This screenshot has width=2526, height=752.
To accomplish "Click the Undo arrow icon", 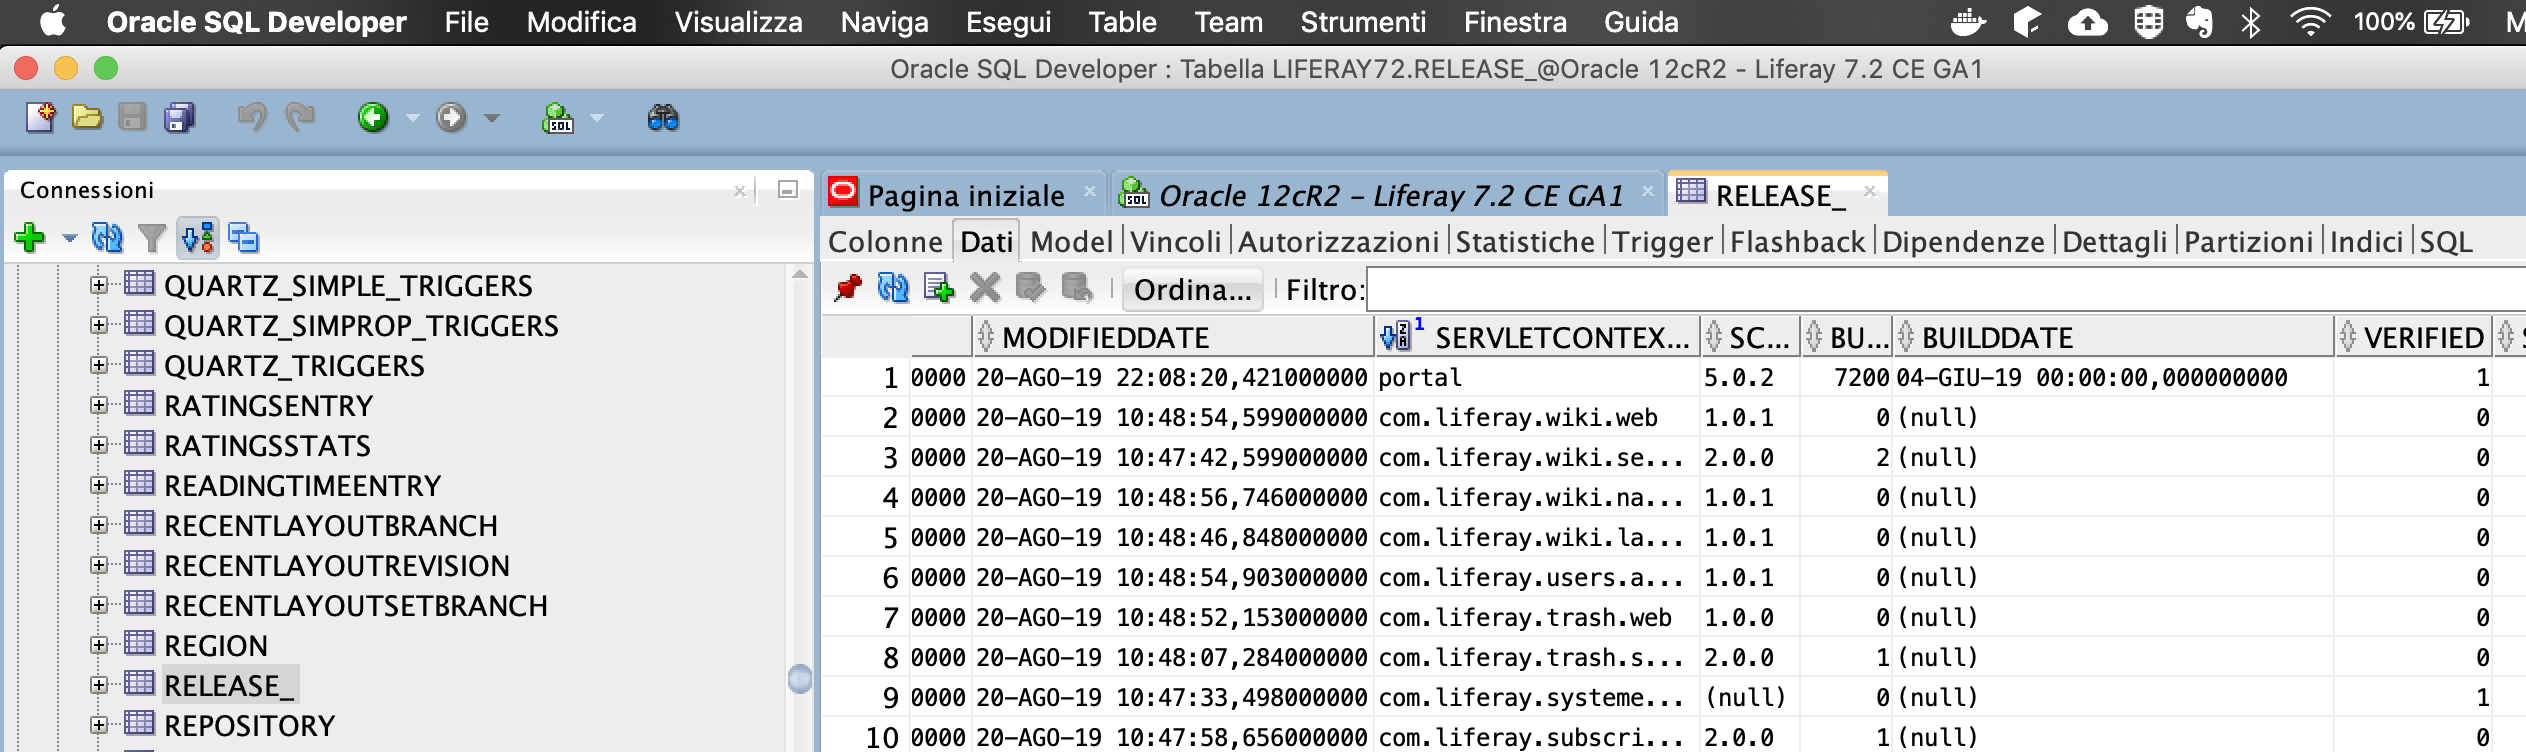I will [252, 118].
